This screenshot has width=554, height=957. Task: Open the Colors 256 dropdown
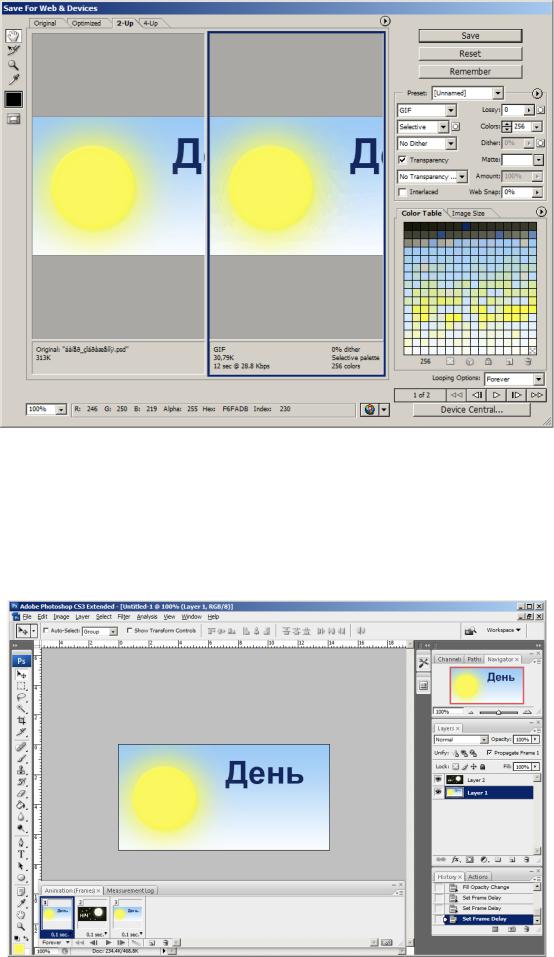537,127
